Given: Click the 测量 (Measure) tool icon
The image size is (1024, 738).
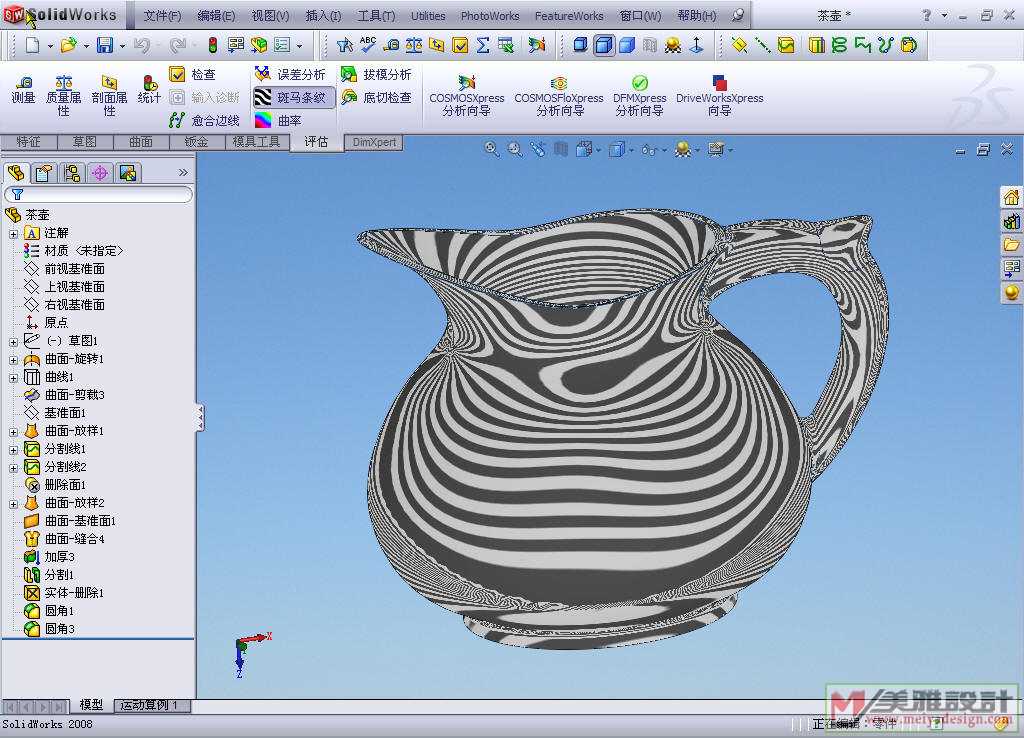Looking at the screenshot, I should pos(23,83).
